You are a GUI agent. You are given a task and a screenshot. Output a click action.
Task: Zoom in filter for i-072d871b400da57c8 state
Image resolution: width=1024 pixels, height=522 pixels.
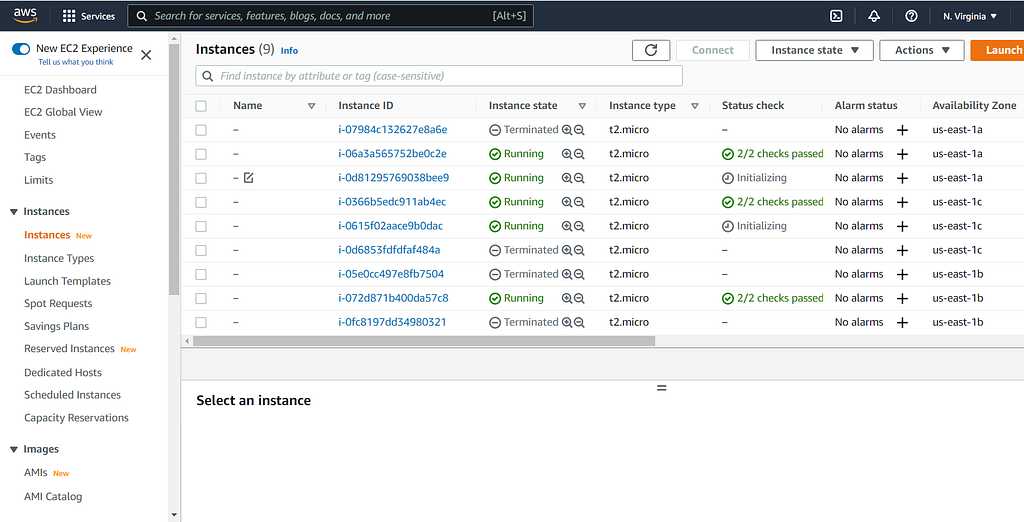(x=567, y=299)
